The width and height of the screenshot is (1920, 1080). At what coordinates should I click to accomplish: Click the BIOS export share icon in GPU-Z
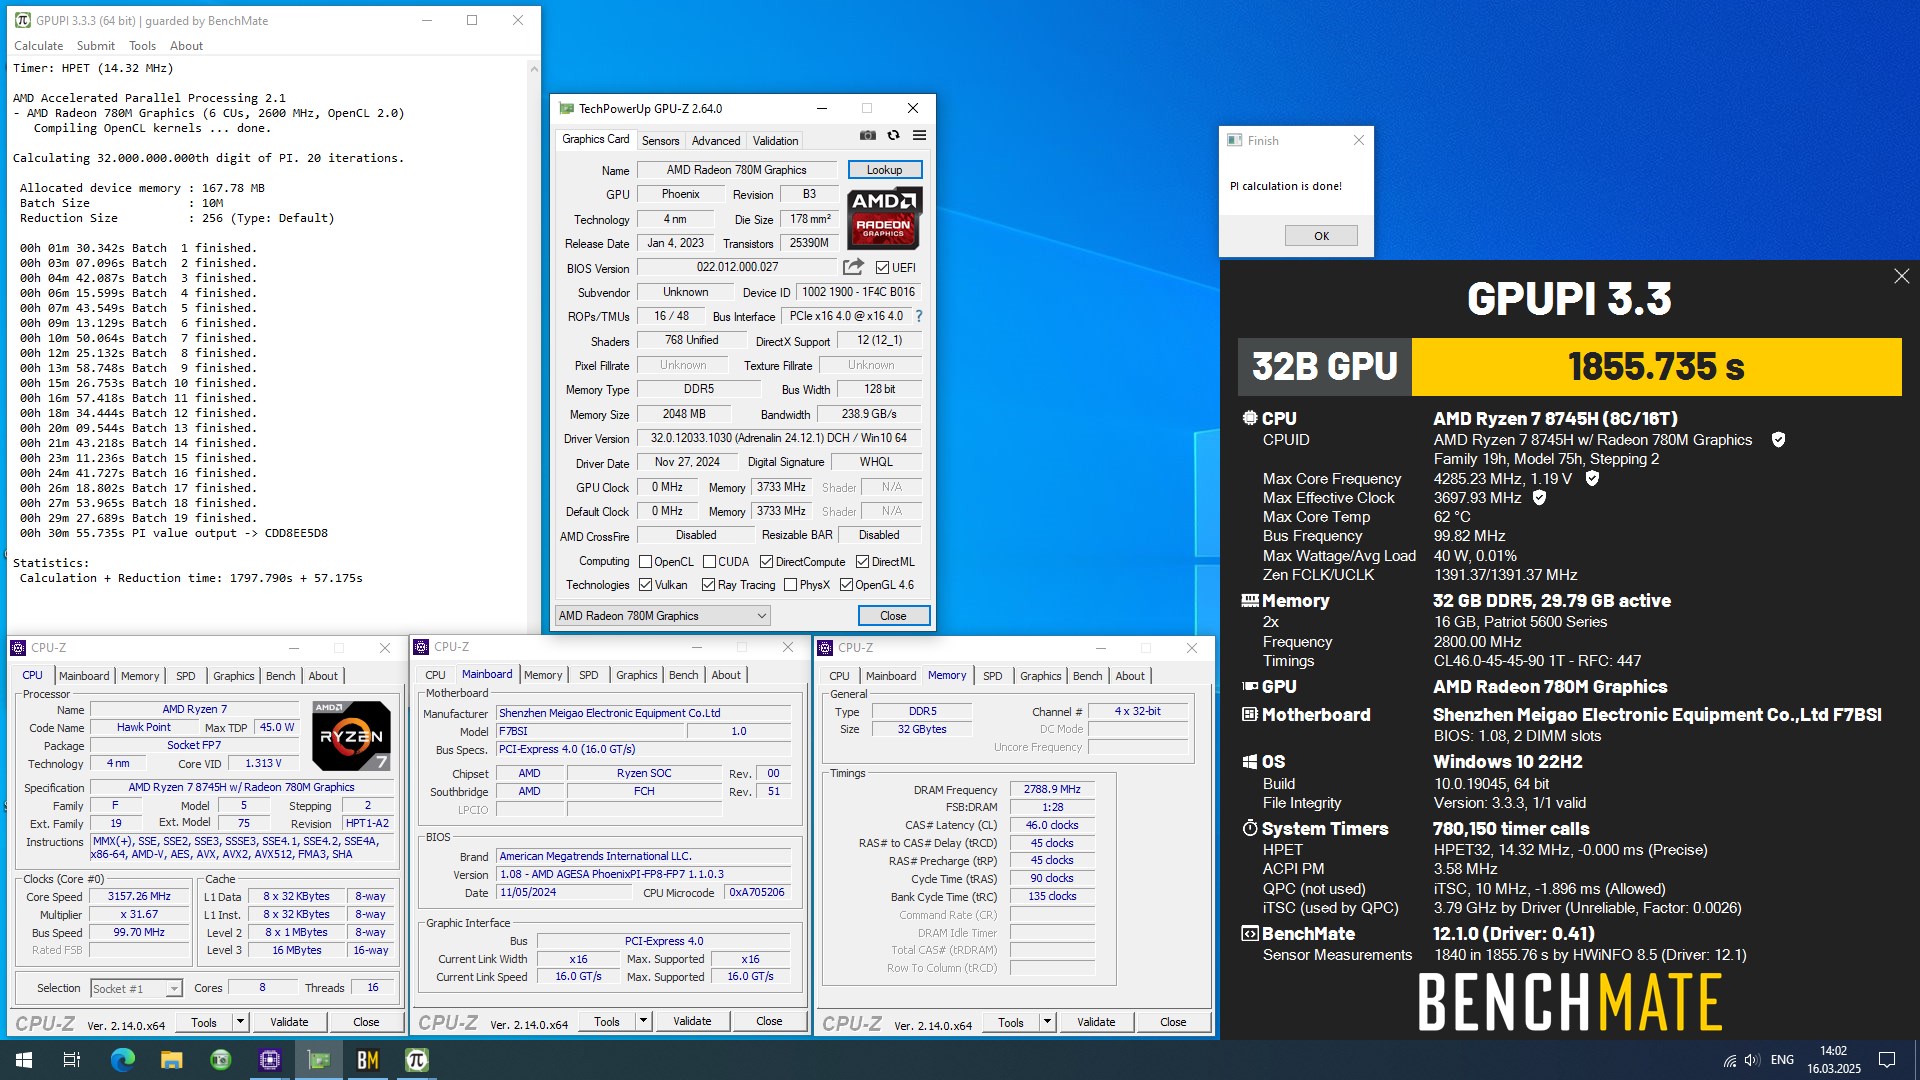coord(853,267)
